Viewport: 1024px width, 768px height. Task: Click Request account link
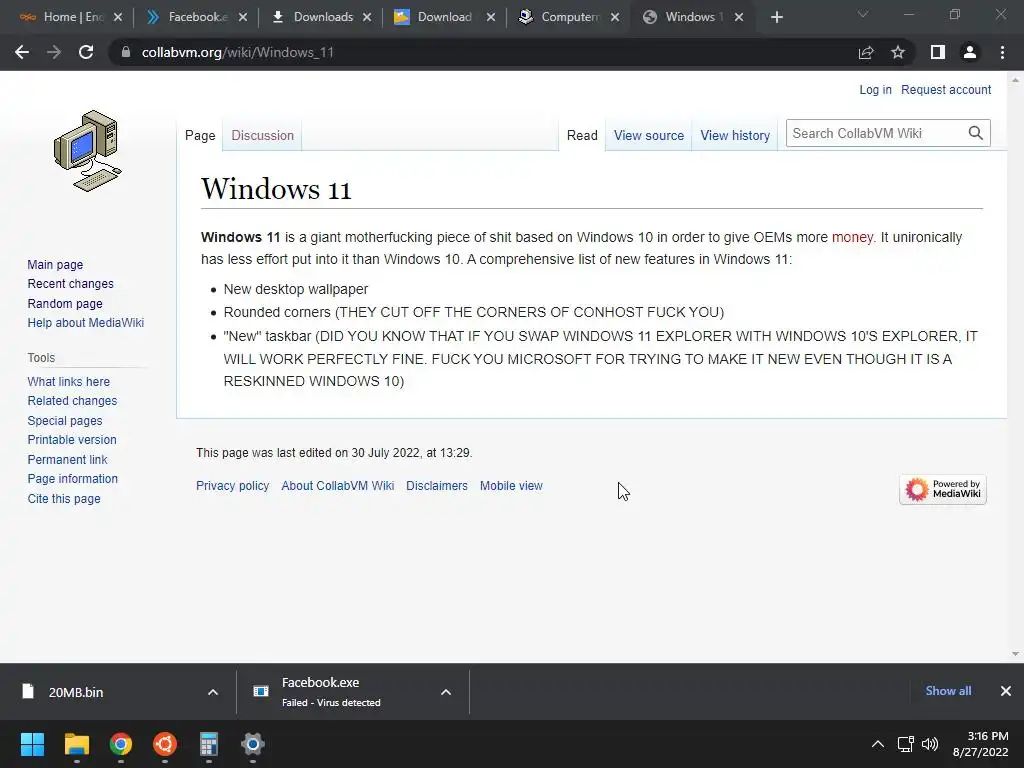click(946, 89)
